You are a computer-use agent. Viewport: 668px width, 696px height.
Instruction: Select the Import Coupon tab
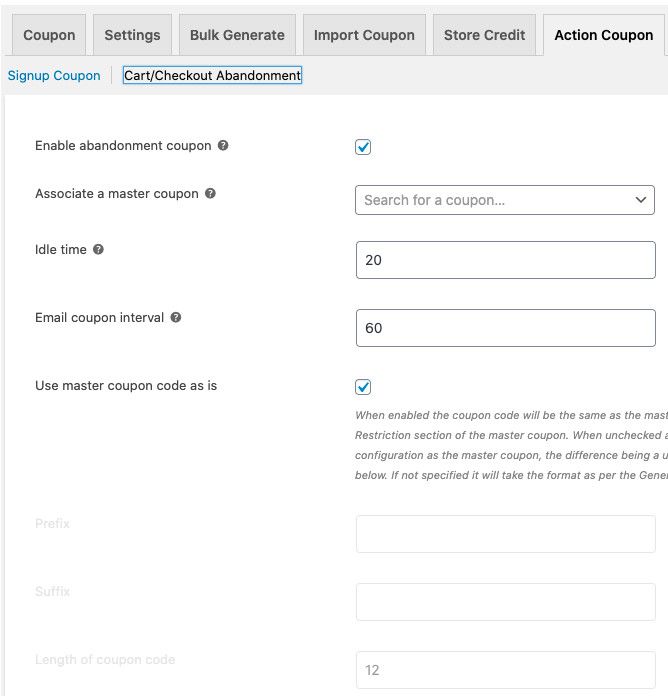364,35
